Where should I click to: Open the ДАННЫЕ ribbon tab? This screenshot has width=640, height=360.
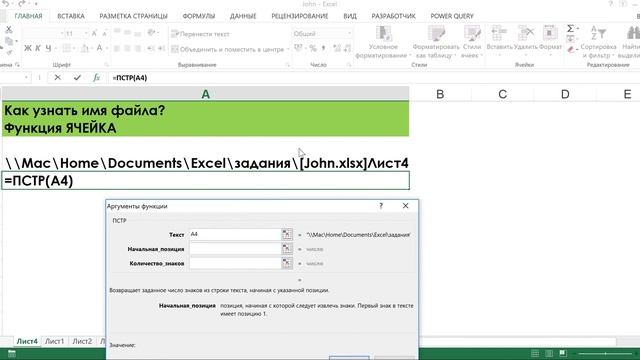click(243, 16)
